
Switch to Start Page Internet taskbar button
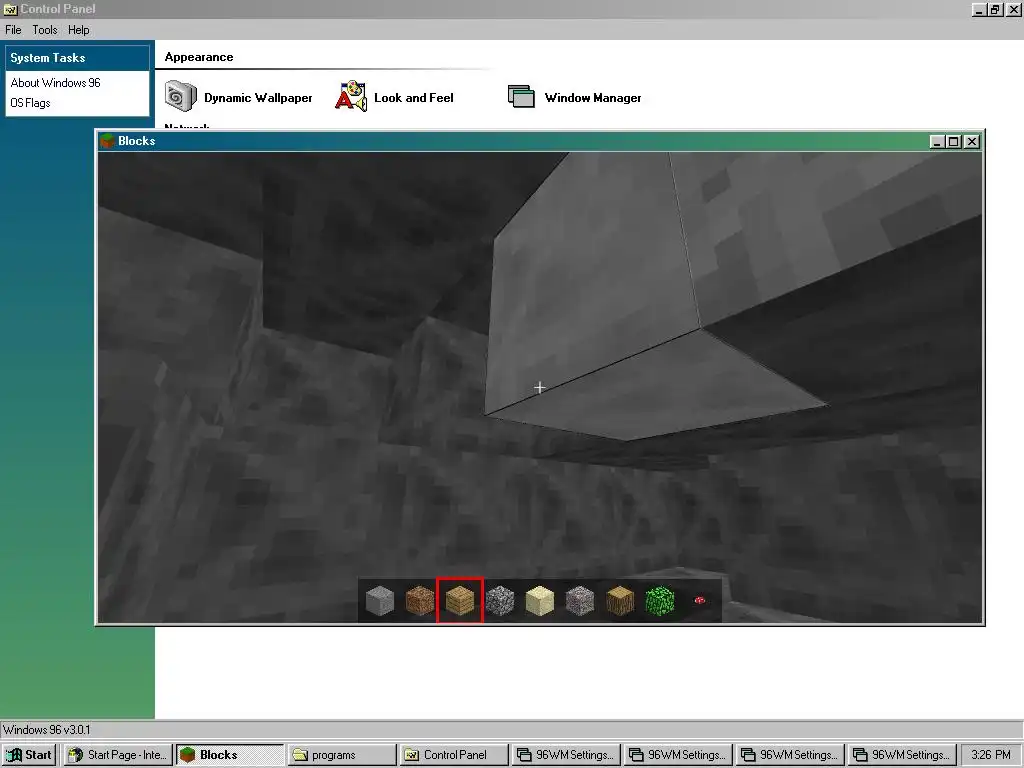tap(118, 755)
